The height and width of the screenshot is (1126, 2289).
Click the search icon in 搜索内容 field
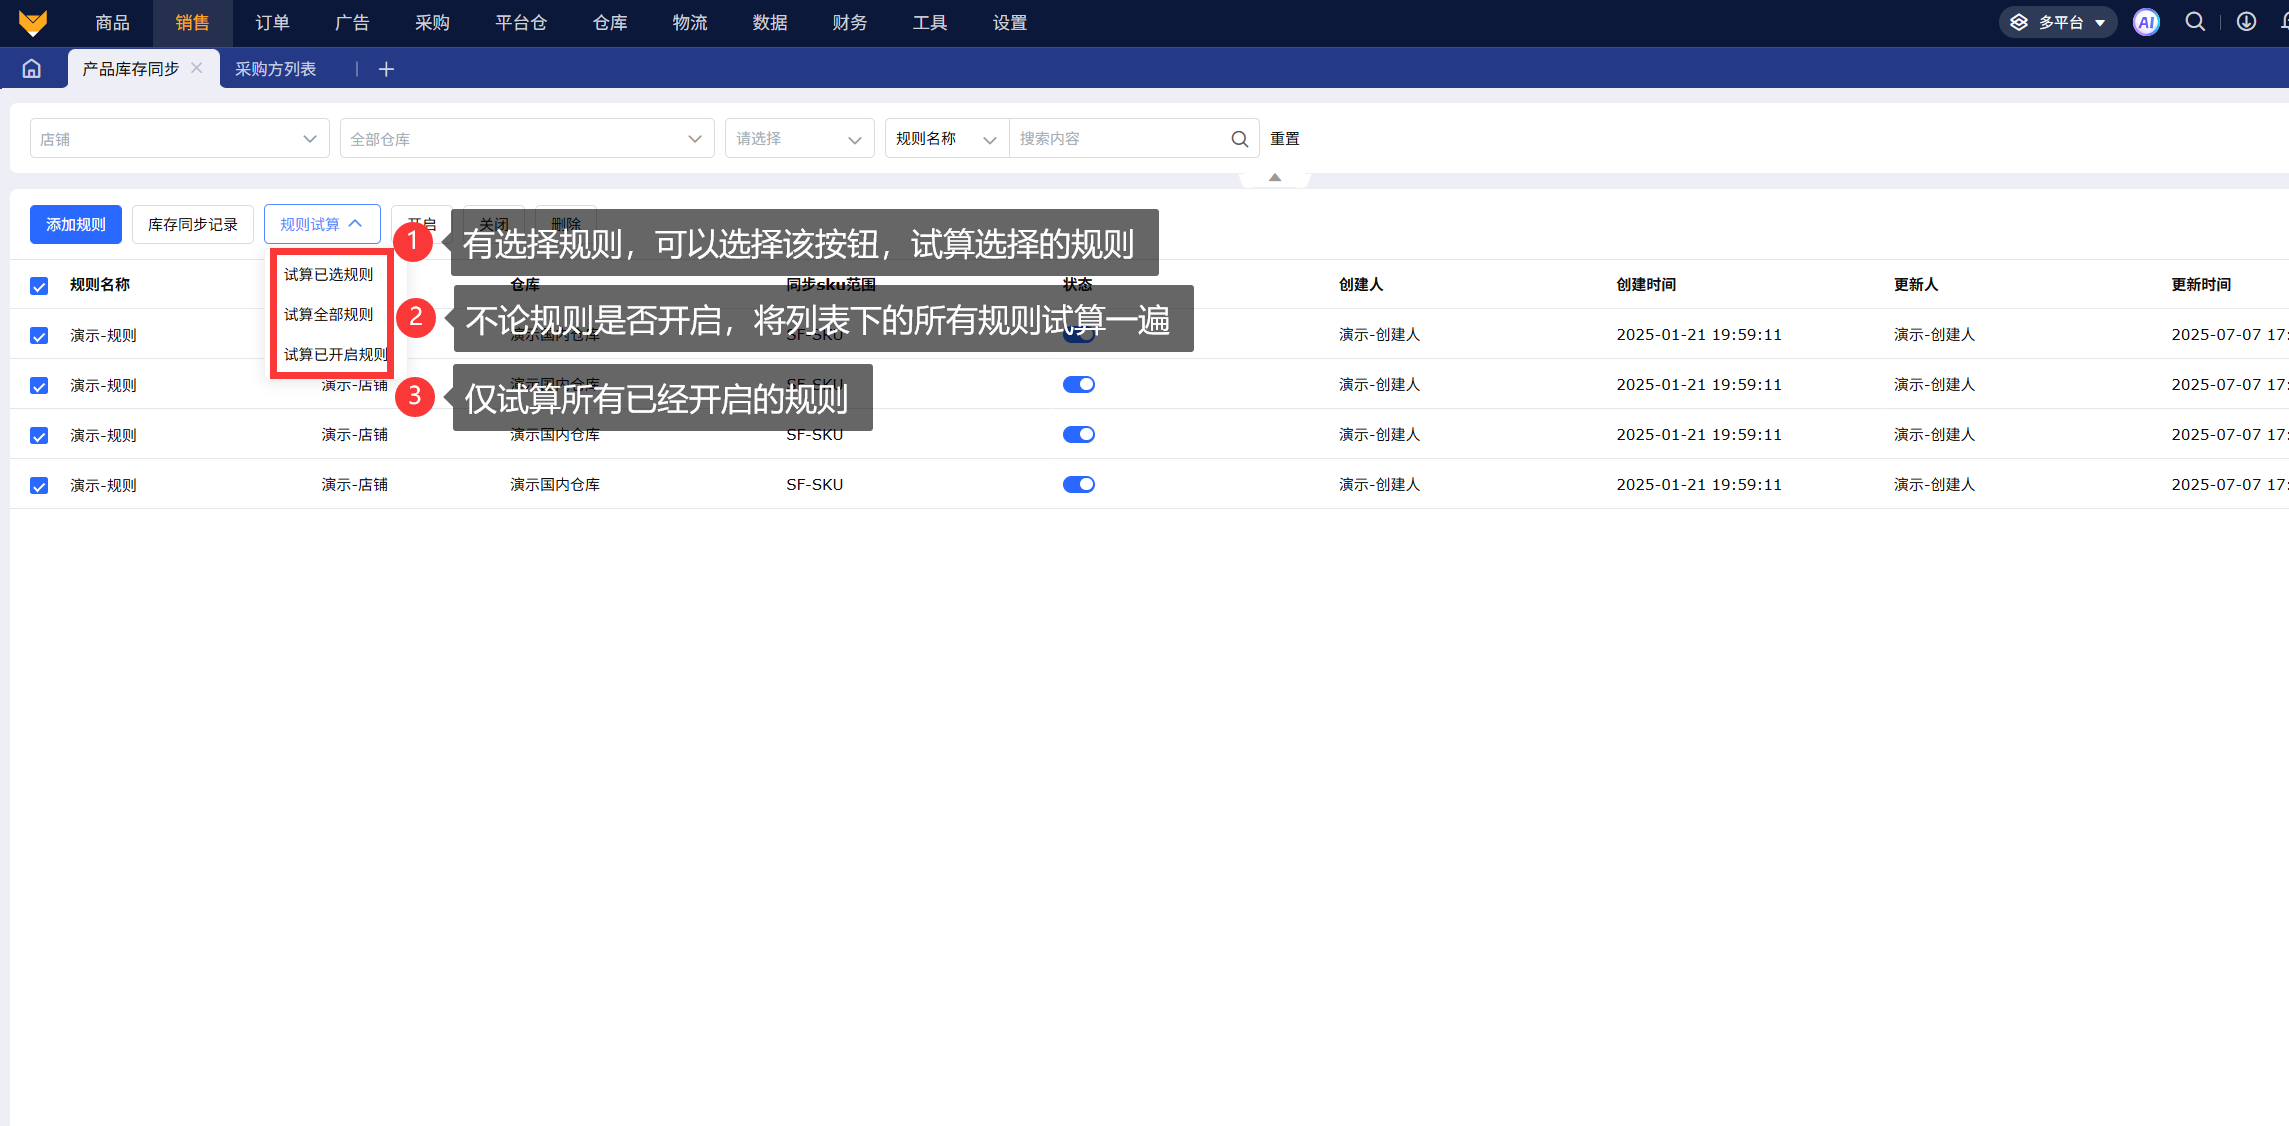(x=1239, y=139)
